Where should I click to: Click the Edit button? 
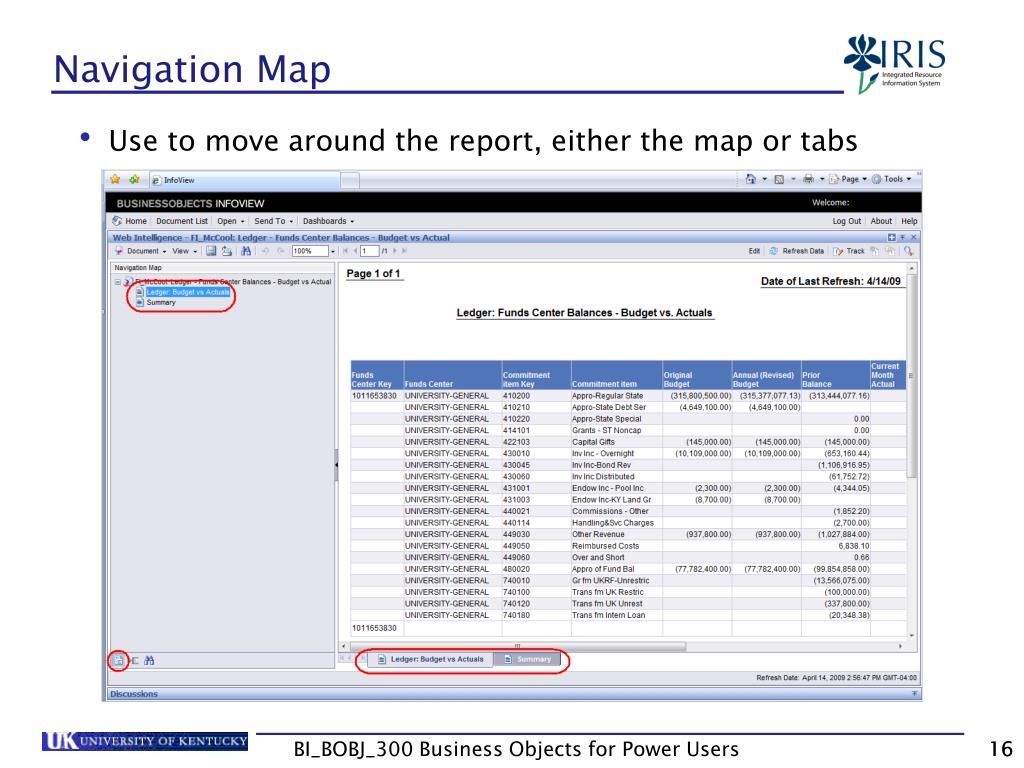point(754,251)
